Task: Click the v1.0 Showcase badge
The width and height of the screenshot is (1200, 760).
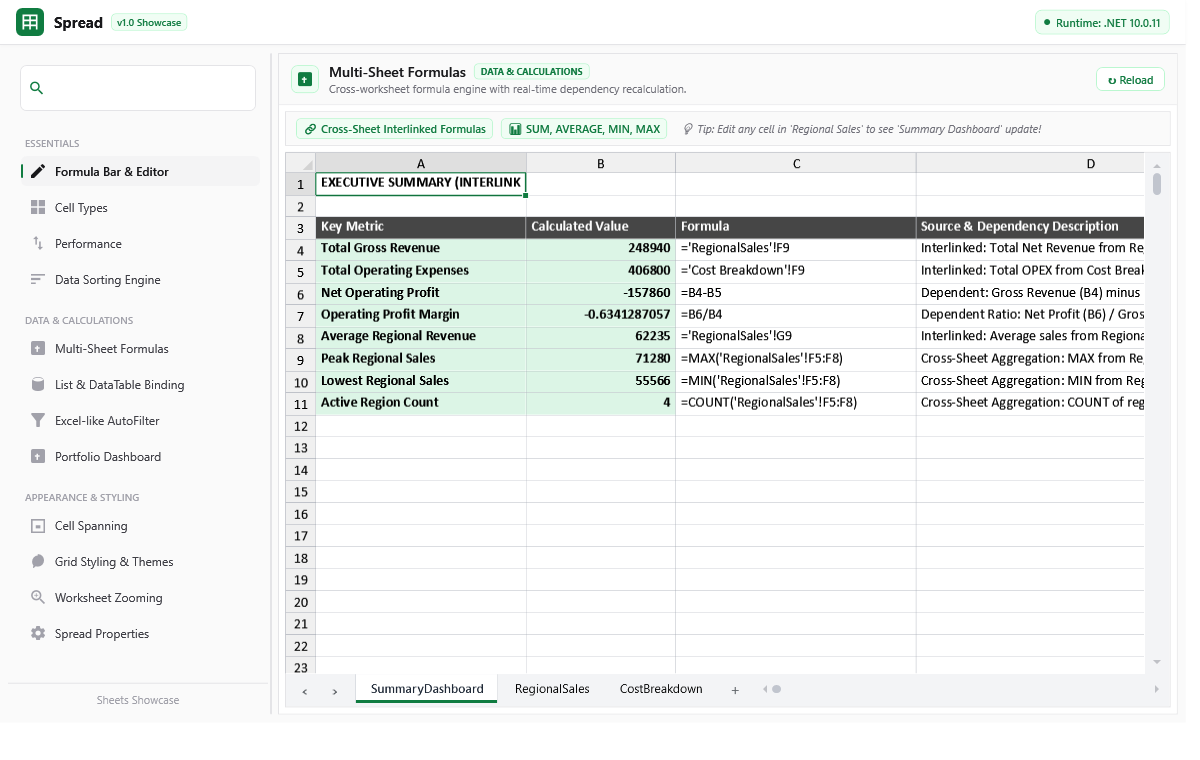Action: 149,22
